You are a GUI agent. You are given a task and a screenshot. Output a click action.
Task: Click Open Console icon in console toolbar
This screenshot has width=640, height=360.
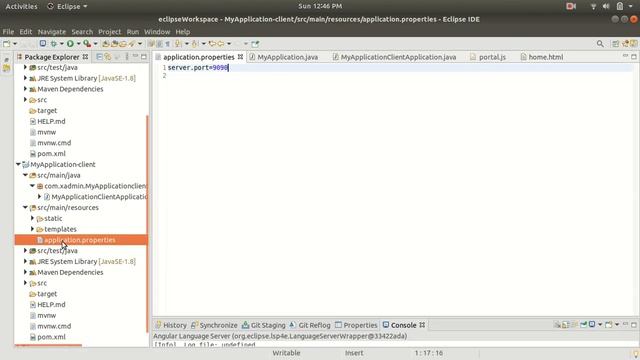coord(608,324)
